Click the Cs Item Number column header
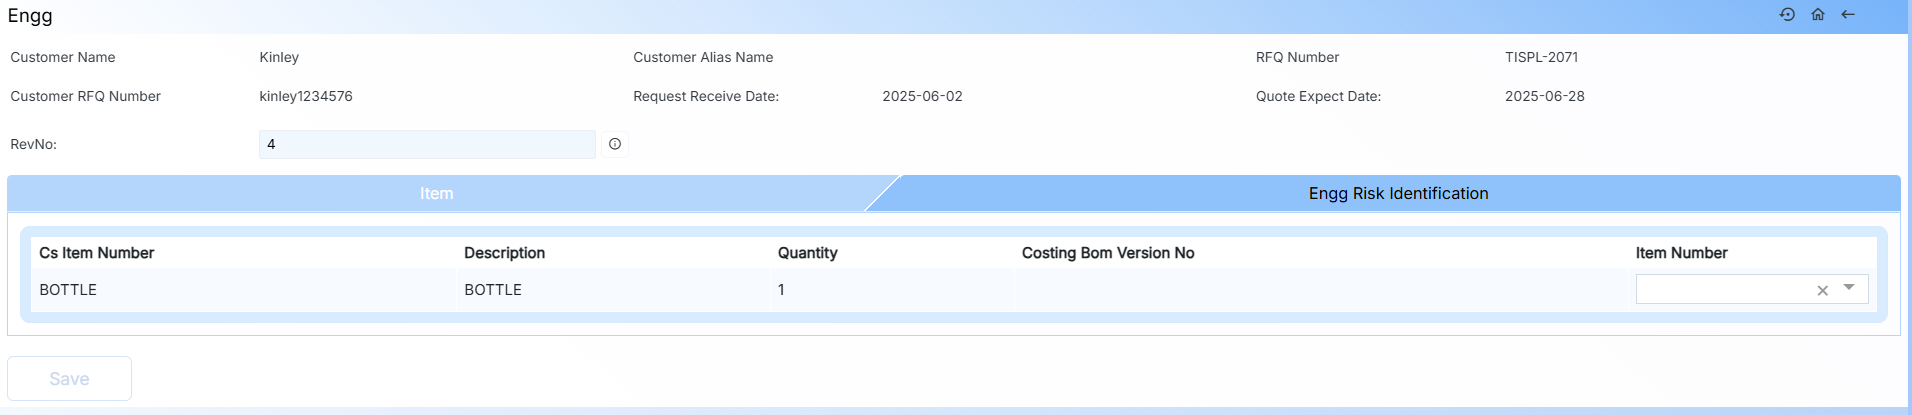 click(x=97, y=253)
